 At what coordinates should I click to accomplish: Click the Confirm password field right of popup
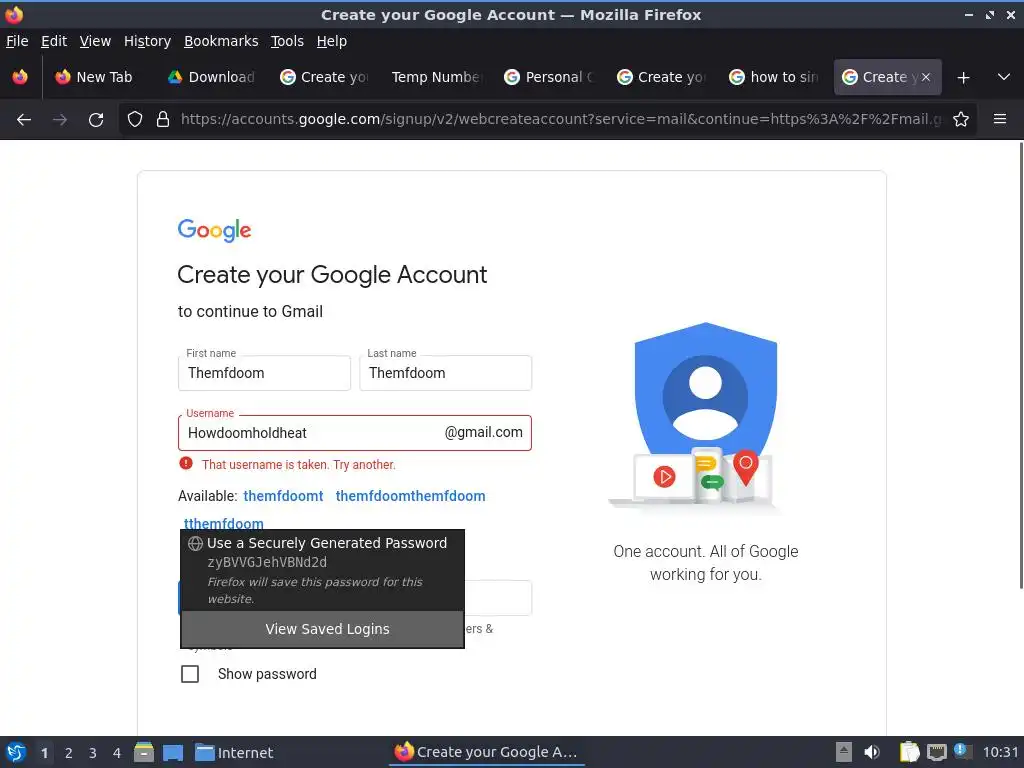(x=498, y=598)
